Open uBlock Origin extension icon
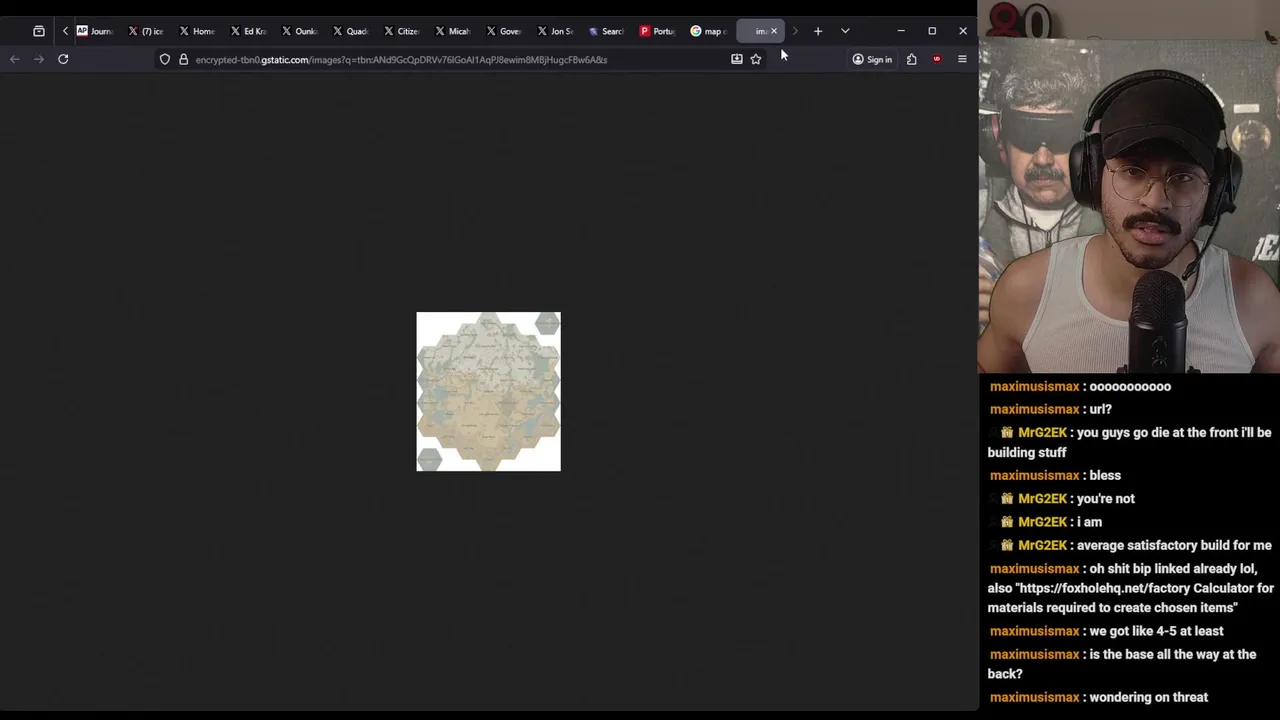 click(937, 59)
